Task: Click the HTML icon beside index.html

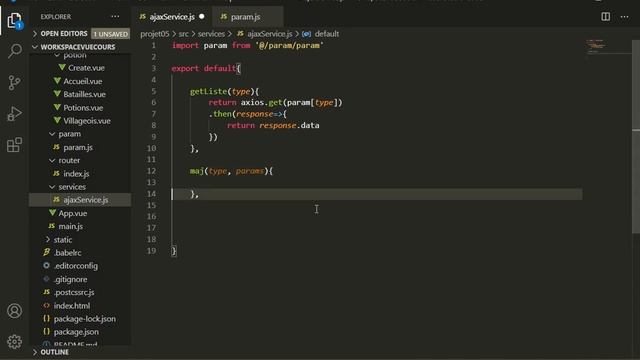Action: [x=47, y=305]
